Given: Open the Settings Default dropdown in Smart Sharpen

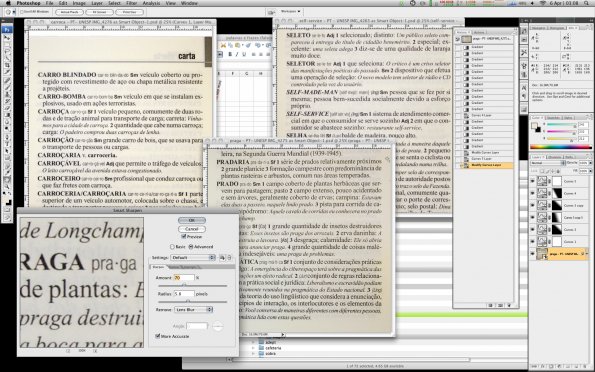Looking at the screenshot, I should tap(193, 258).
